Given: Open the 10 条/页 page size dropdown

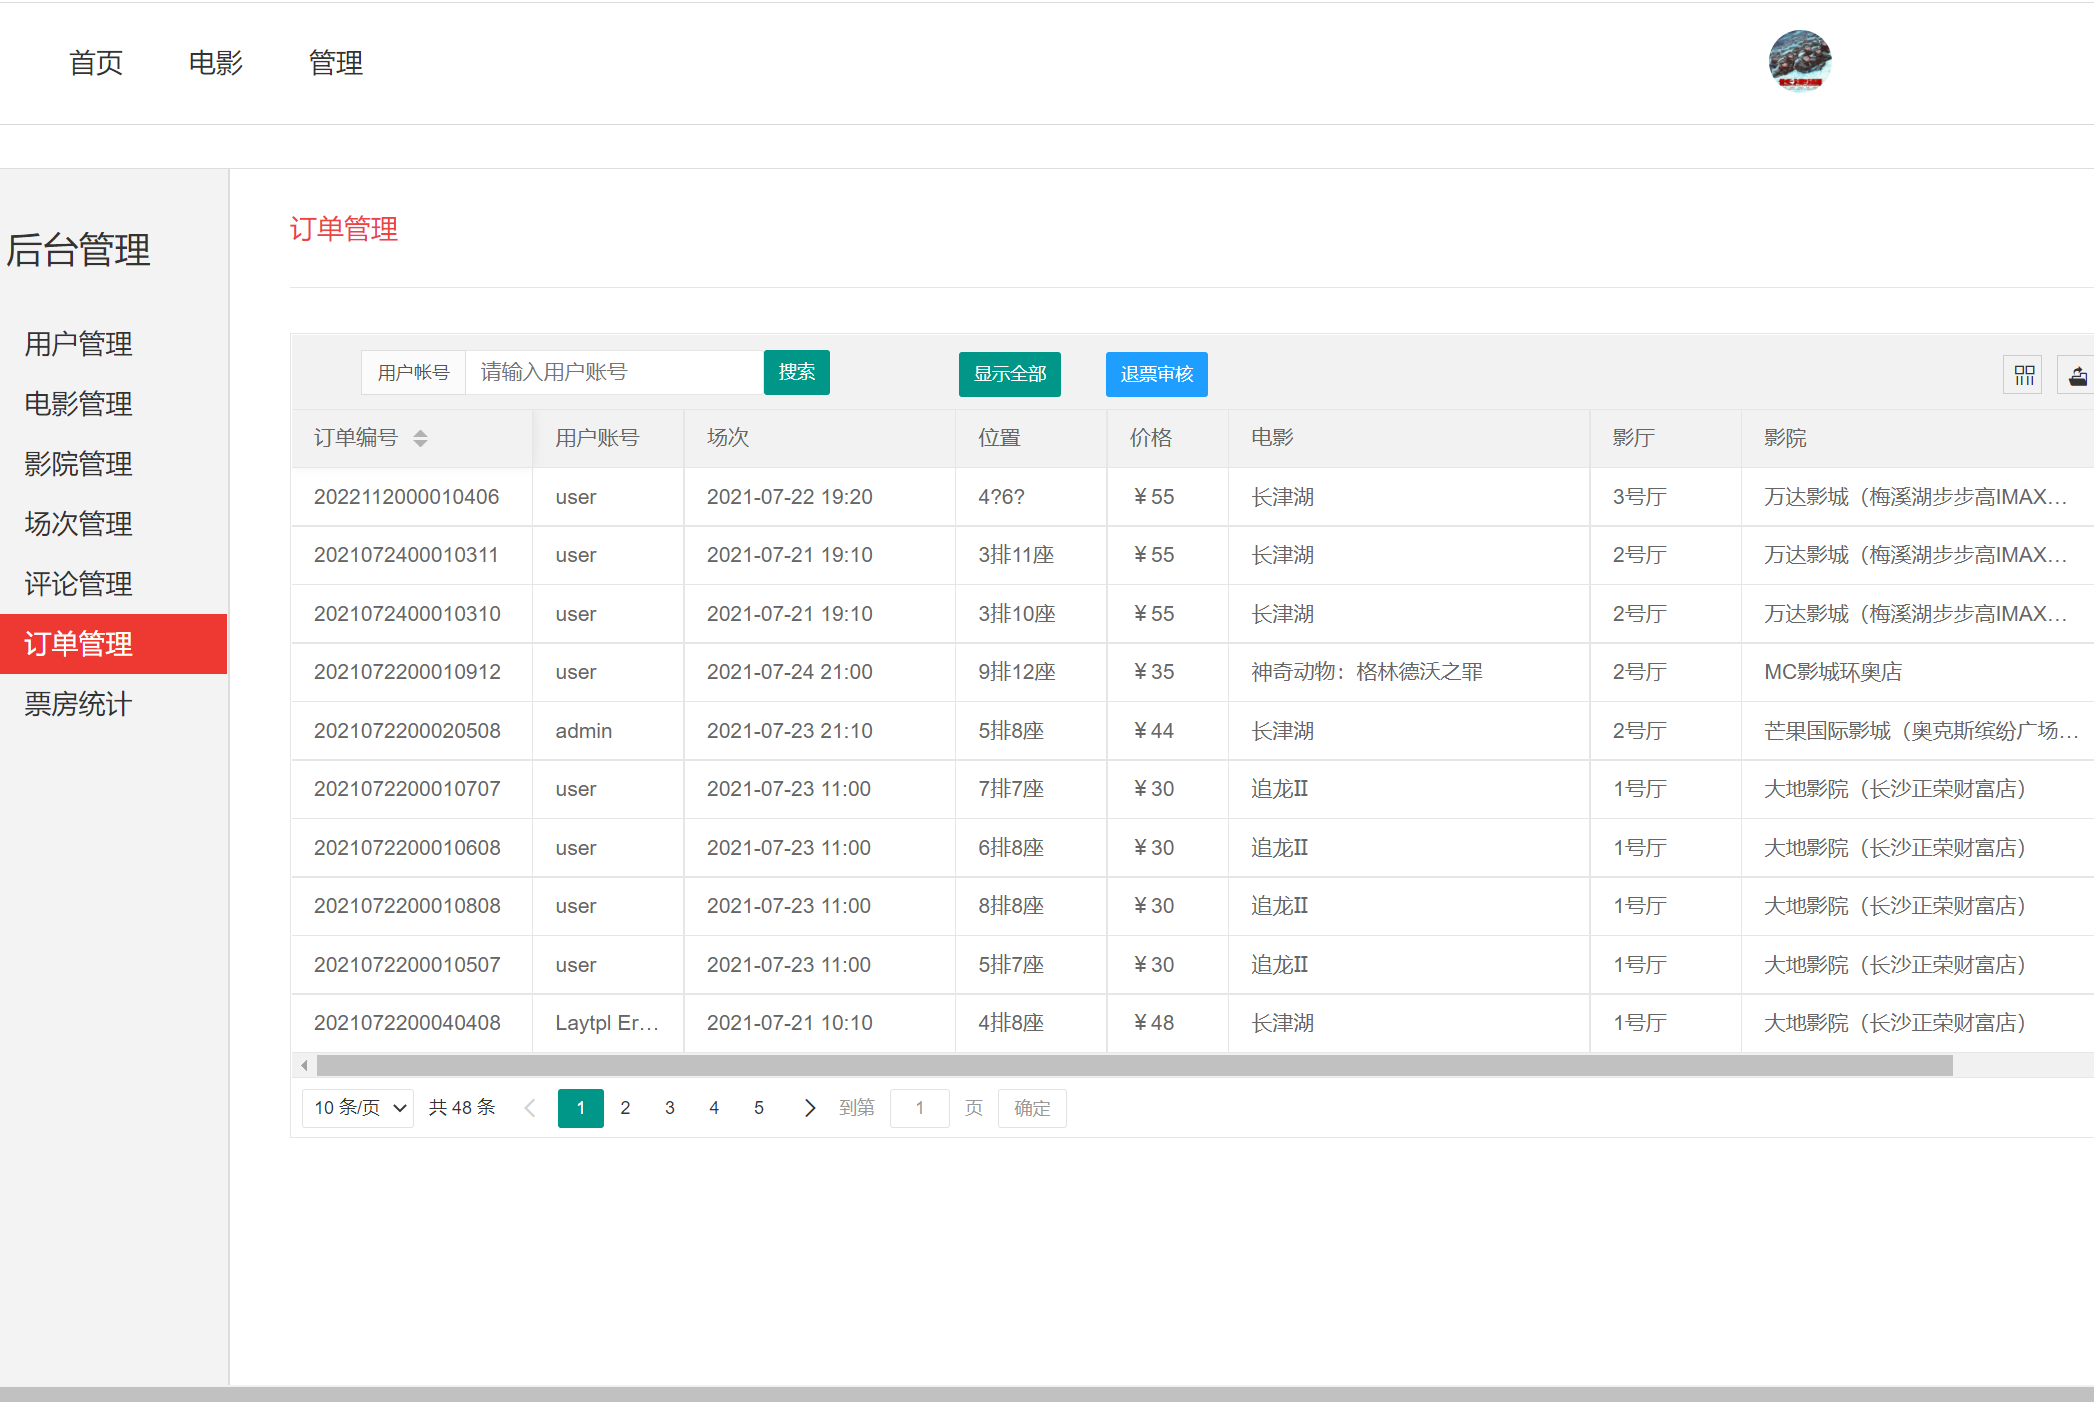Looking at the screenshot, I should (358, 1108).
